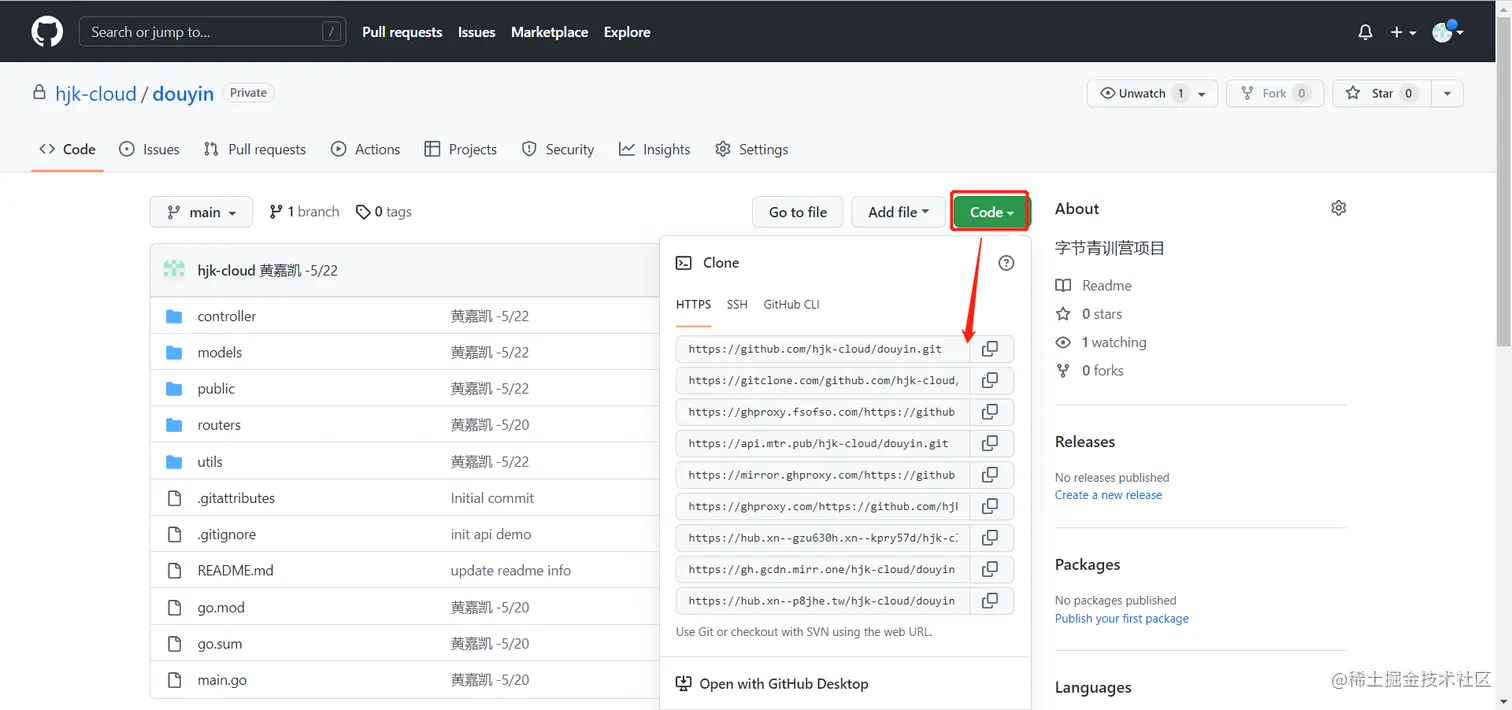The height and width of the screenshot is (710, 1512).
Task: Open the Unwatch dropdown
Action: tap(1152, 93)
